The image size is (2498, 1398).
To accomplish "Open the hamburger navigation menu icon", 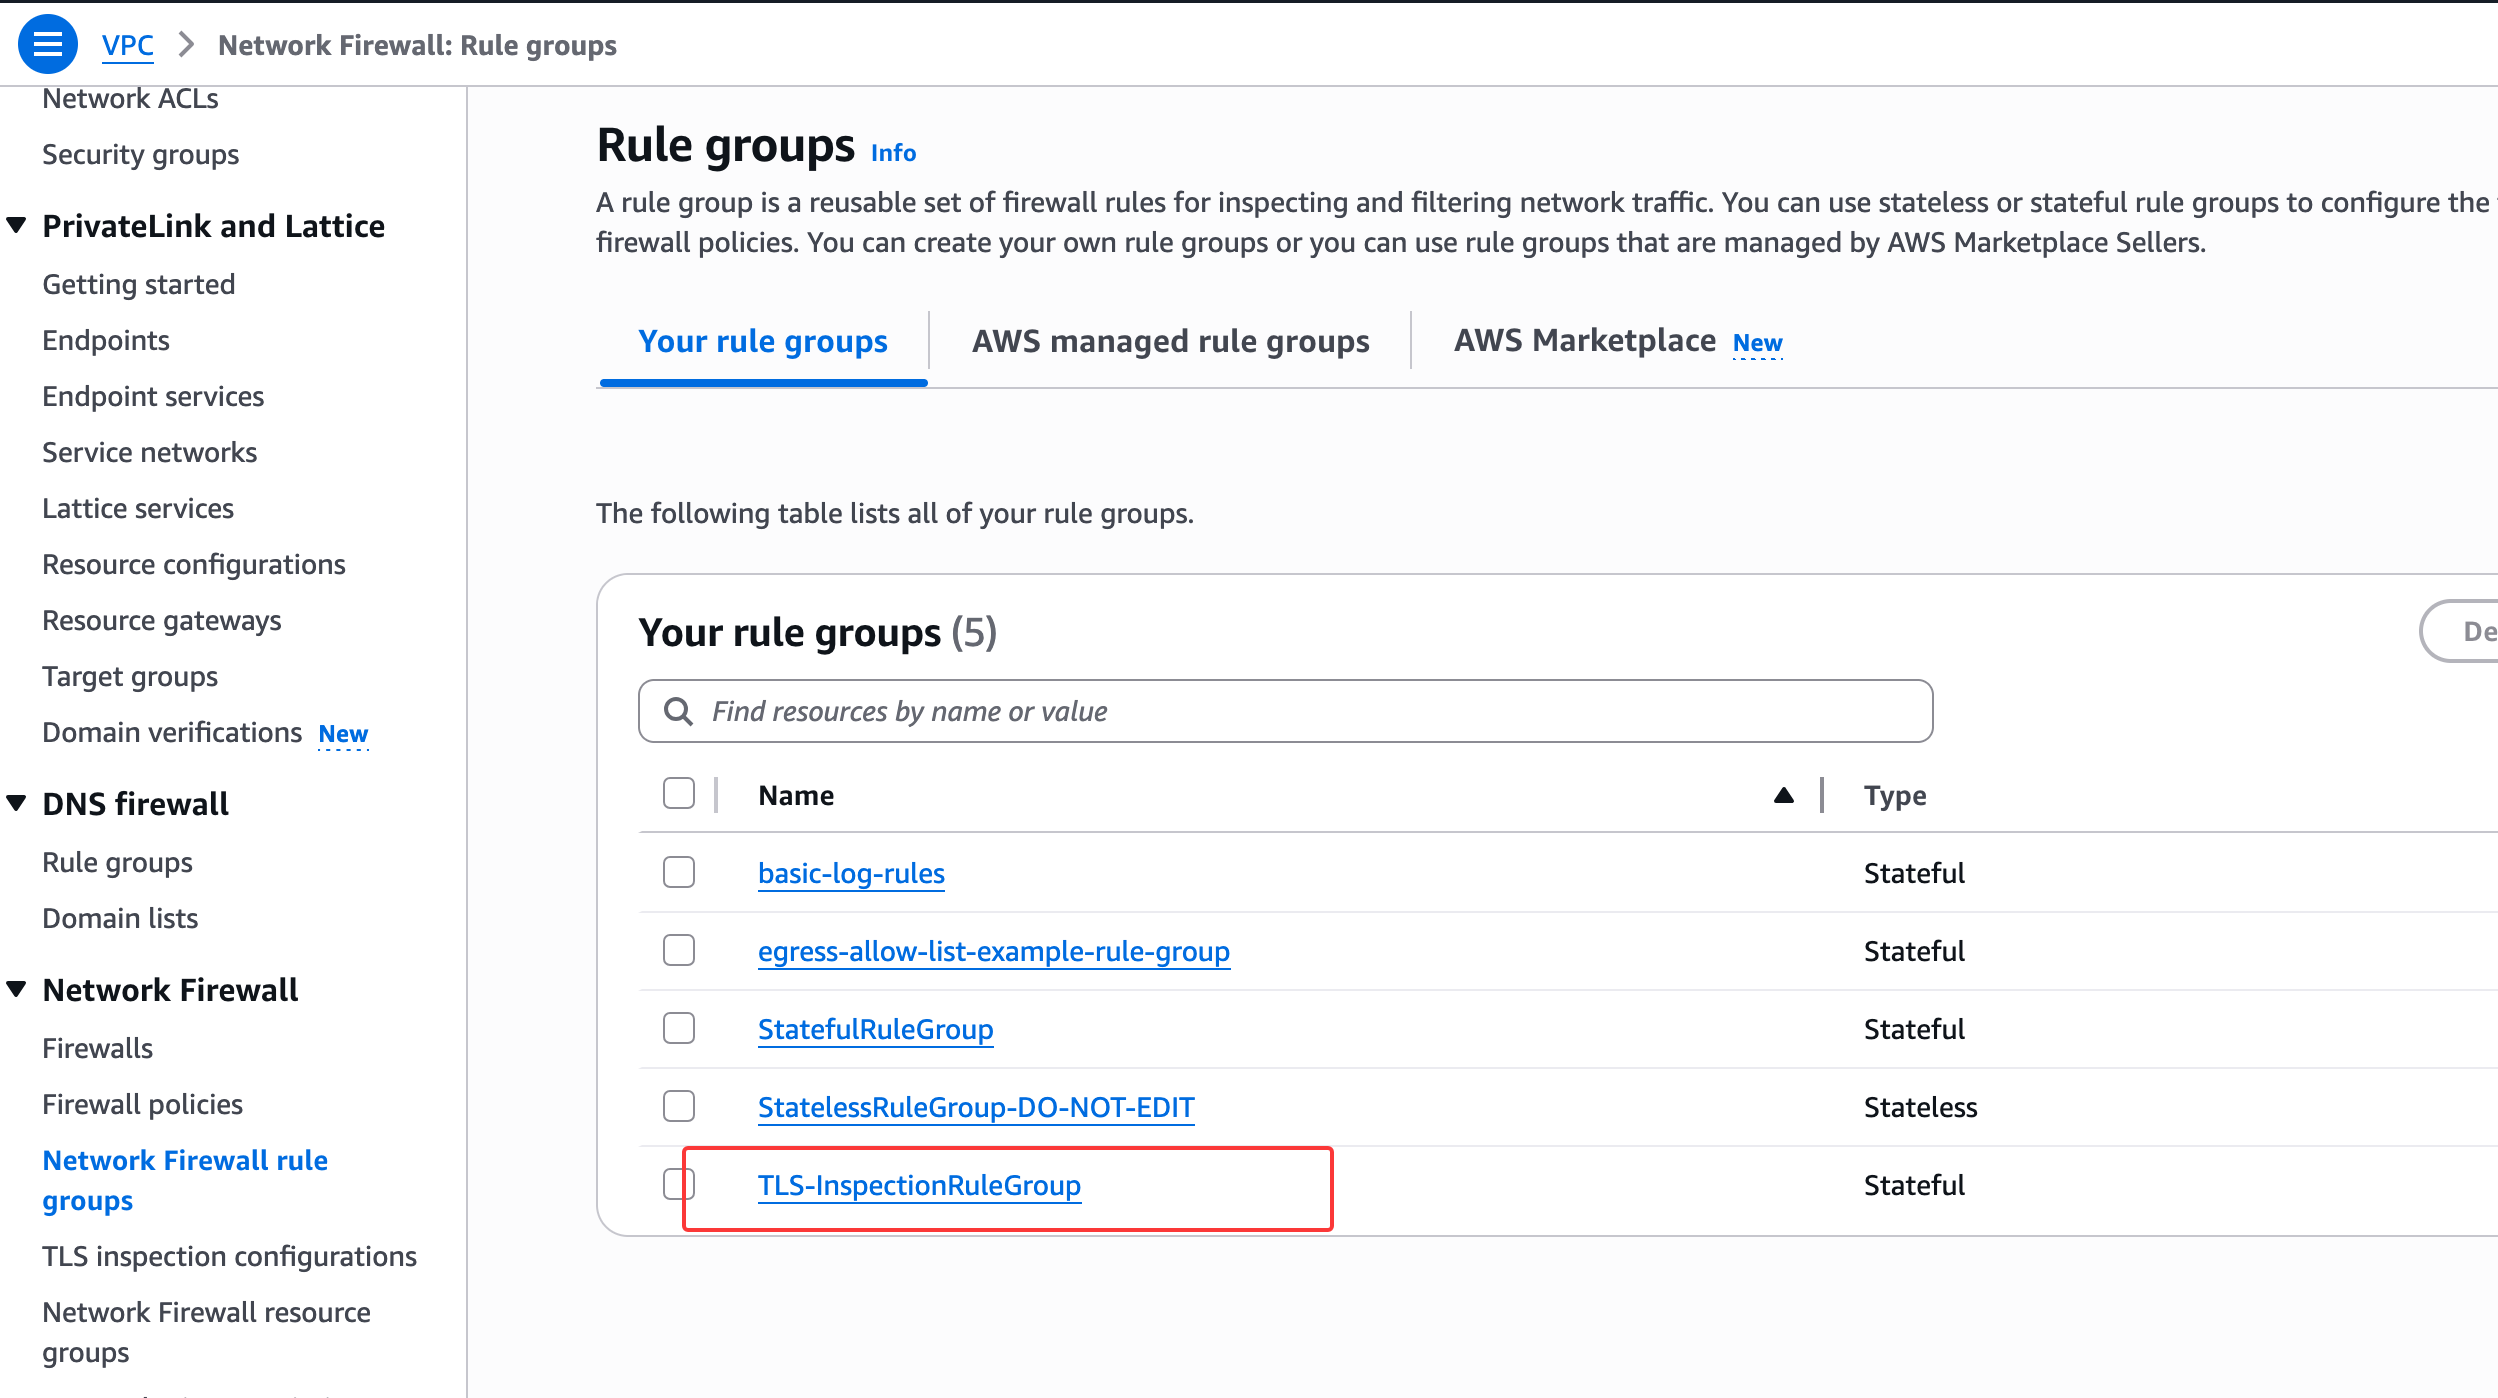I will pyautogui.click(x=47, y=44).
